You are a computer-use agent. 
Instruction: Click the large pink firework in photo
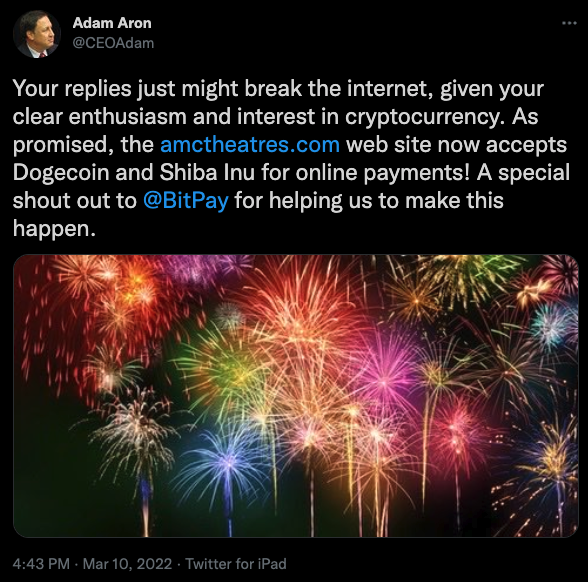point(384,375)
